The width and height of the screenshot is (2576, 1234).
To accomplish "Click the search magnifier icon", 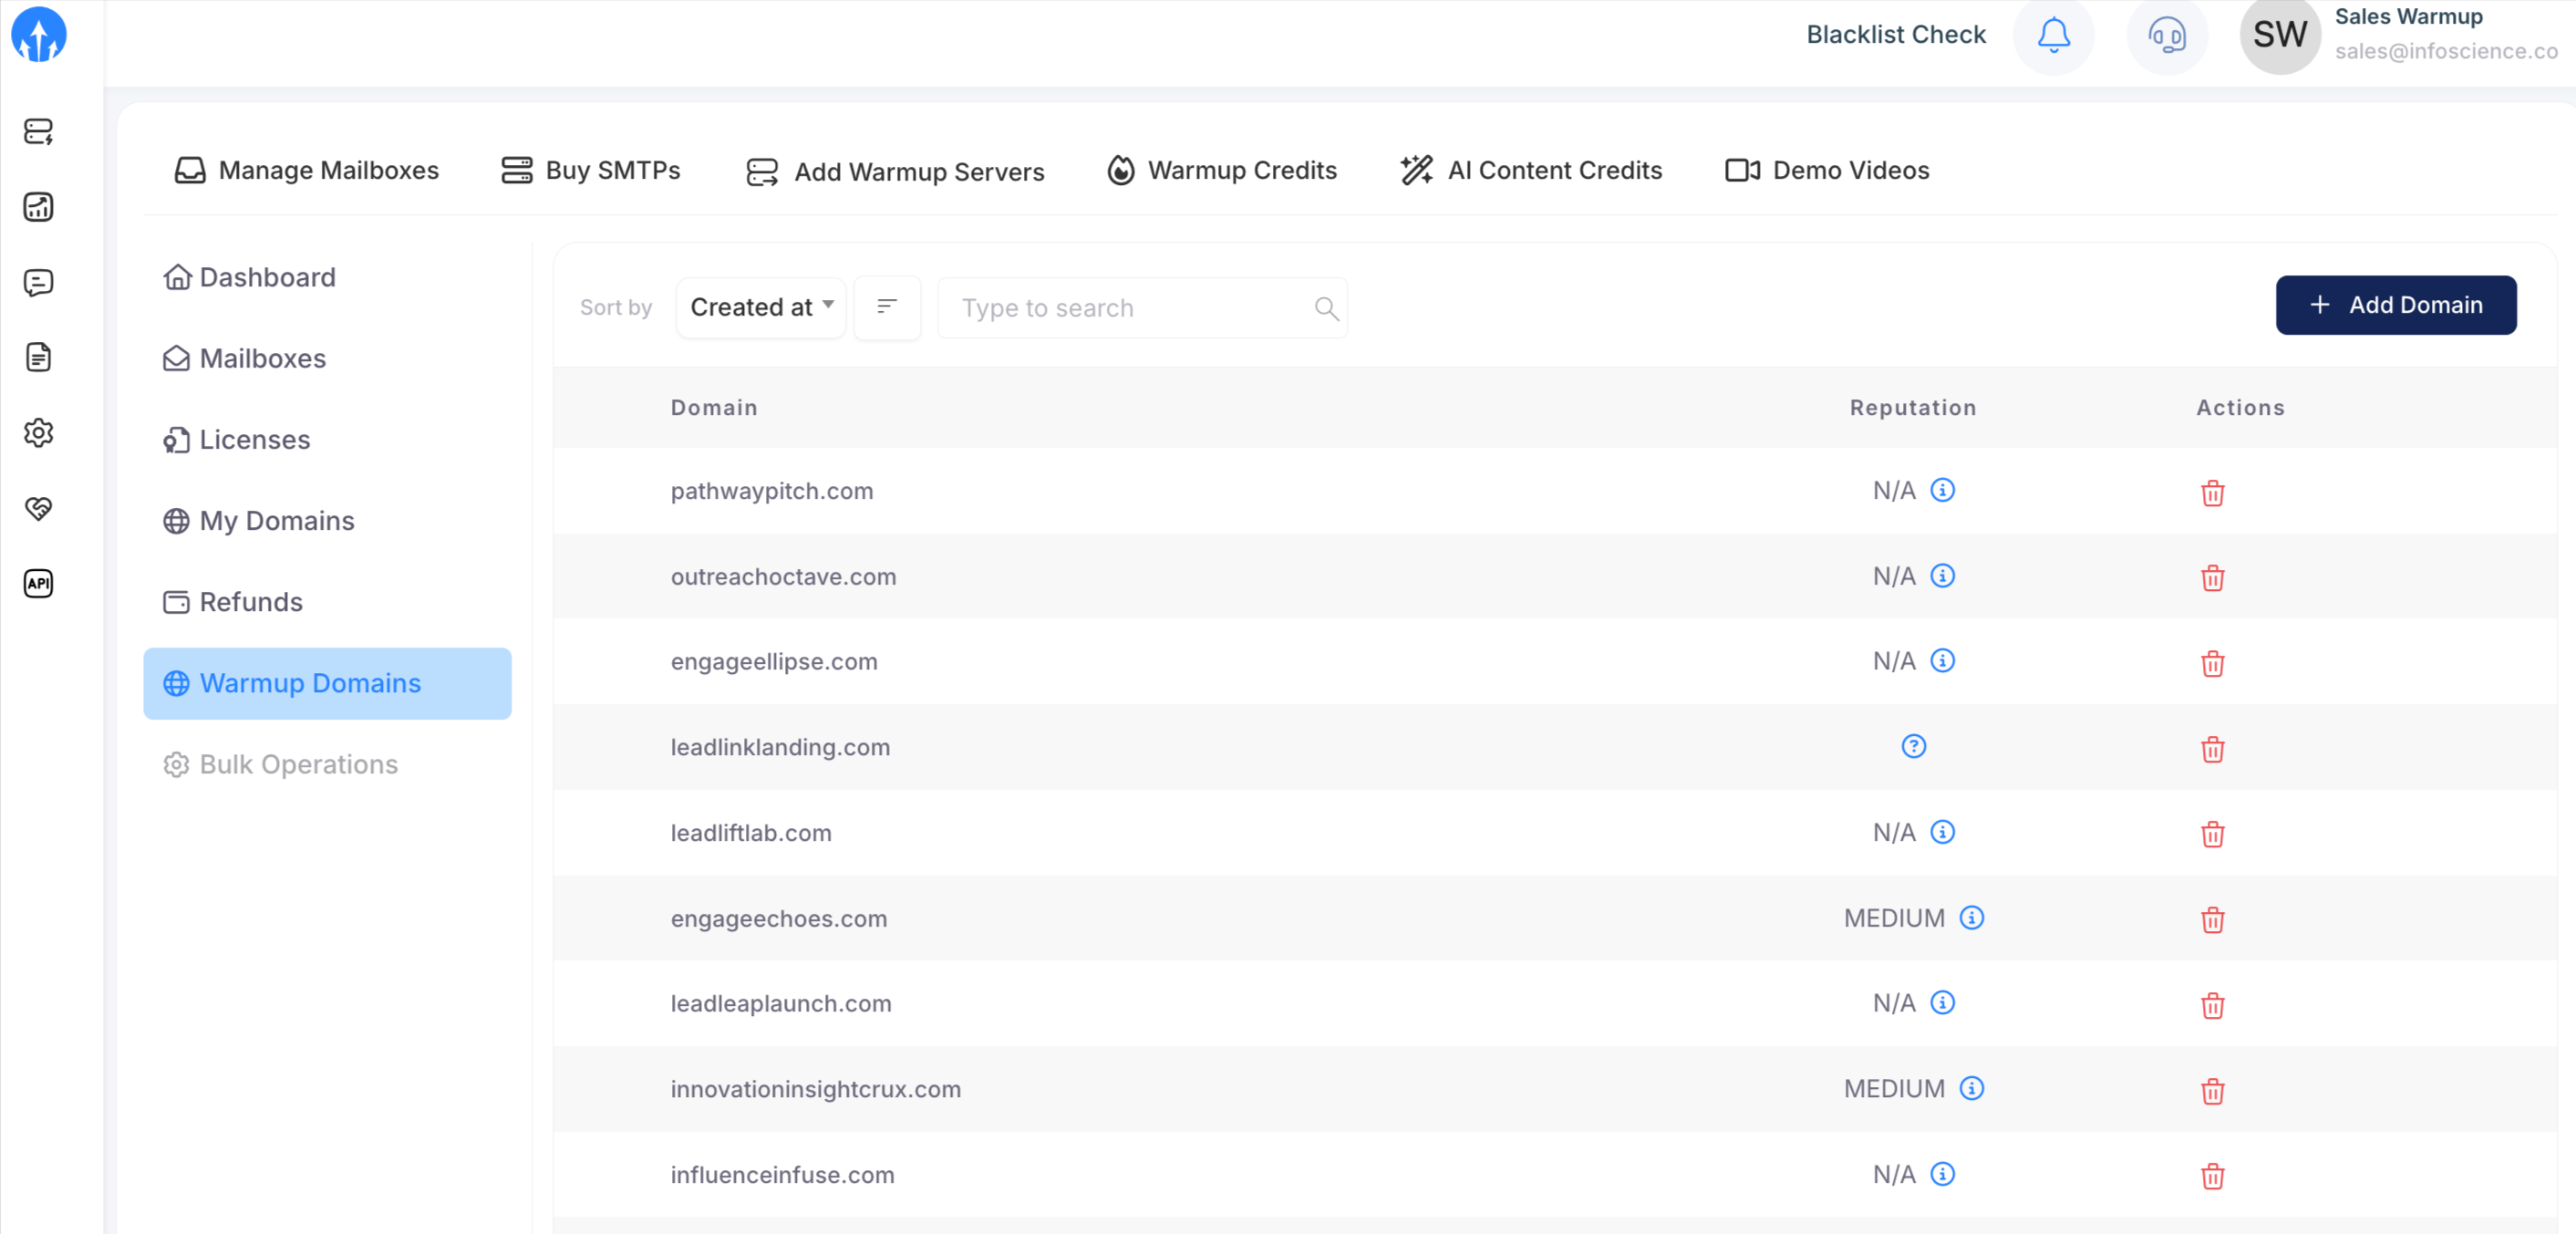I will [x=1326, y=308].
